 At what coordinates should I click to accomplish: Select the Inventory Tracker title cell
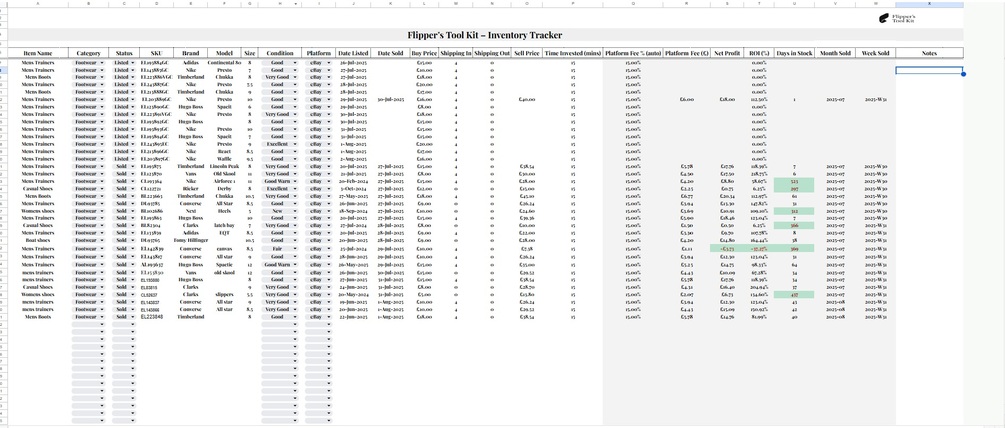coord(485,35)
